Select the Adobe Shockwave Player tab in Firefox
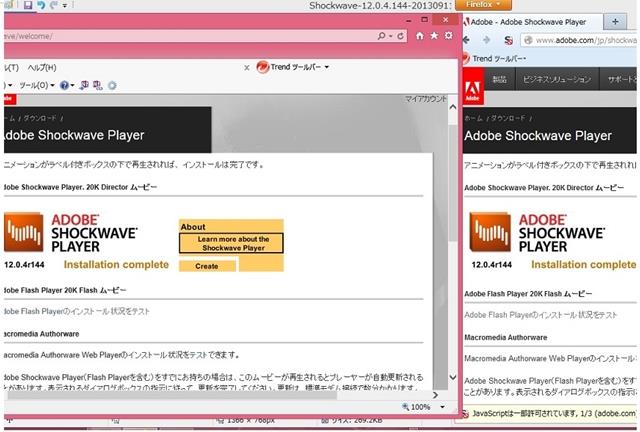The height and width of the screenshot is (432, 640). pyautogui.click(x=531, y=22)
